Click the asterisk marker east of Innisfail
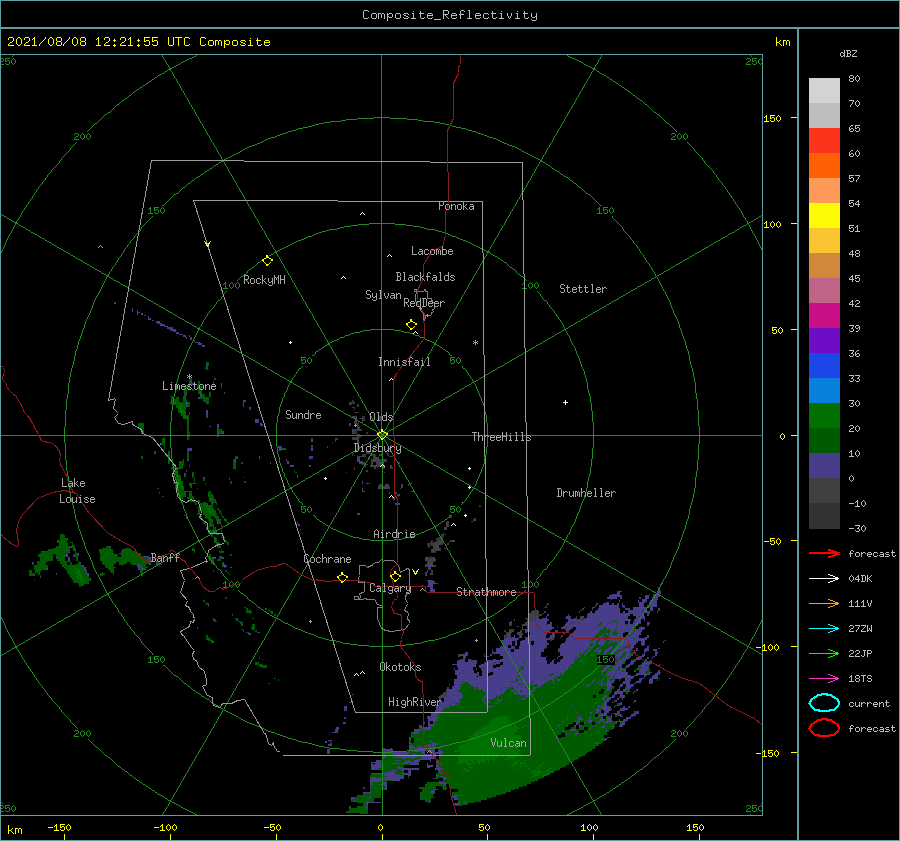 pyautogui.click(x=475, y=343)
